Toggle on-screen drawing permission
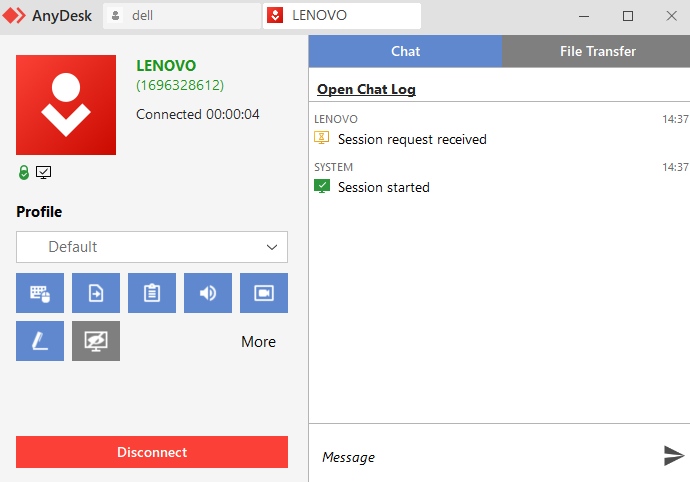The width and height of the screenshot is (690, 482). [x=40, y=341]
